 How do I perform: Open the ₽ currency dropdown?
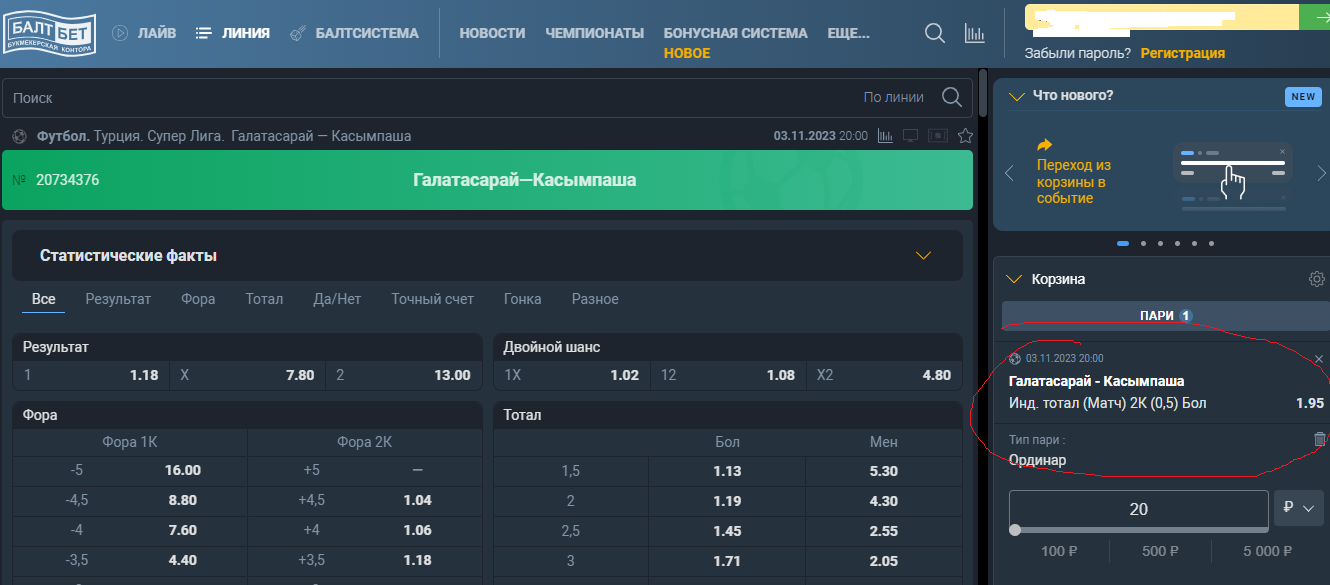pos(1299,509)
